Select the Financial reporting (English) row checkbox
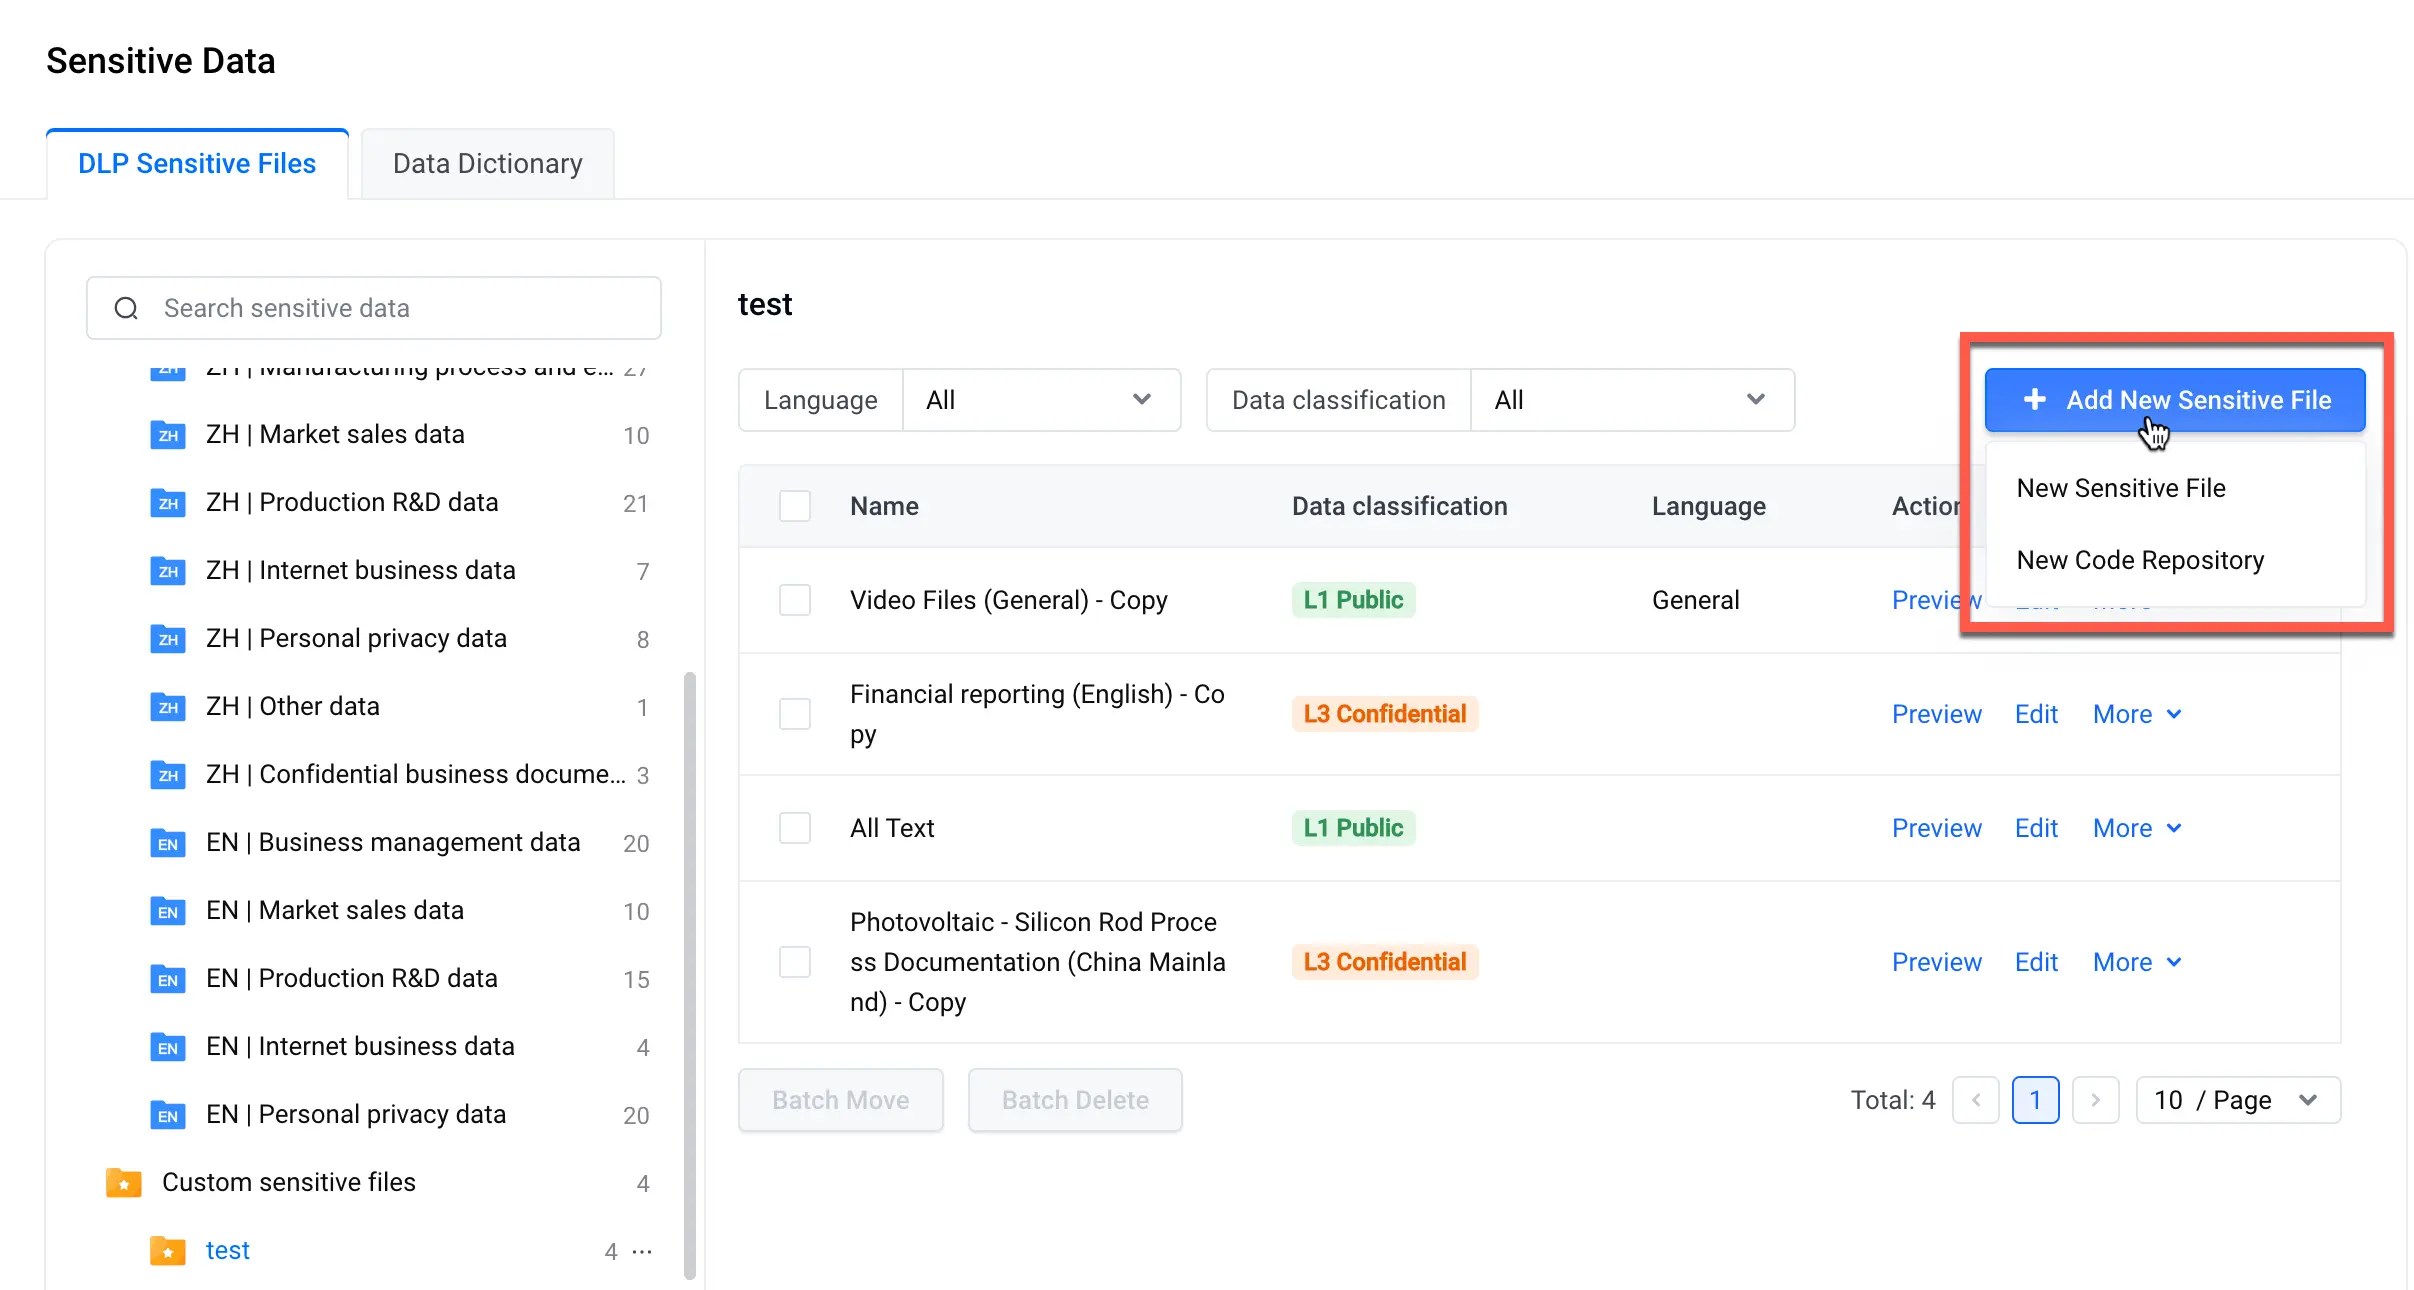The width and height of the screenshot is (2414, 1290). click(795, 714)
